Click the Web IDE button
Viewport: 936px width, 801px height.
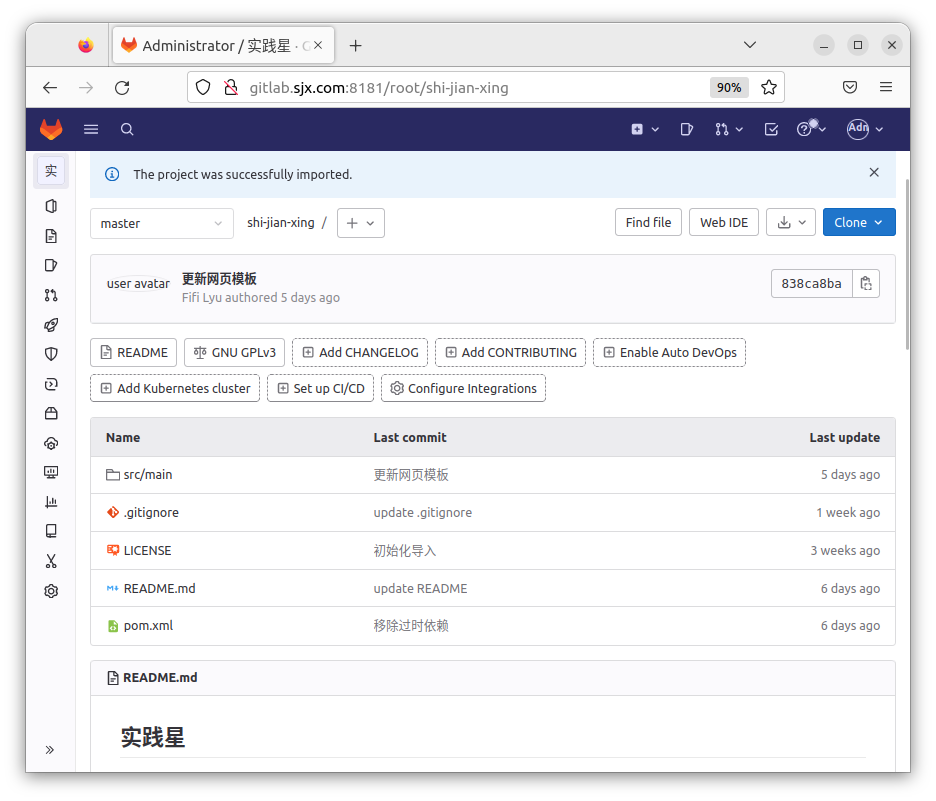coord(723,222)
